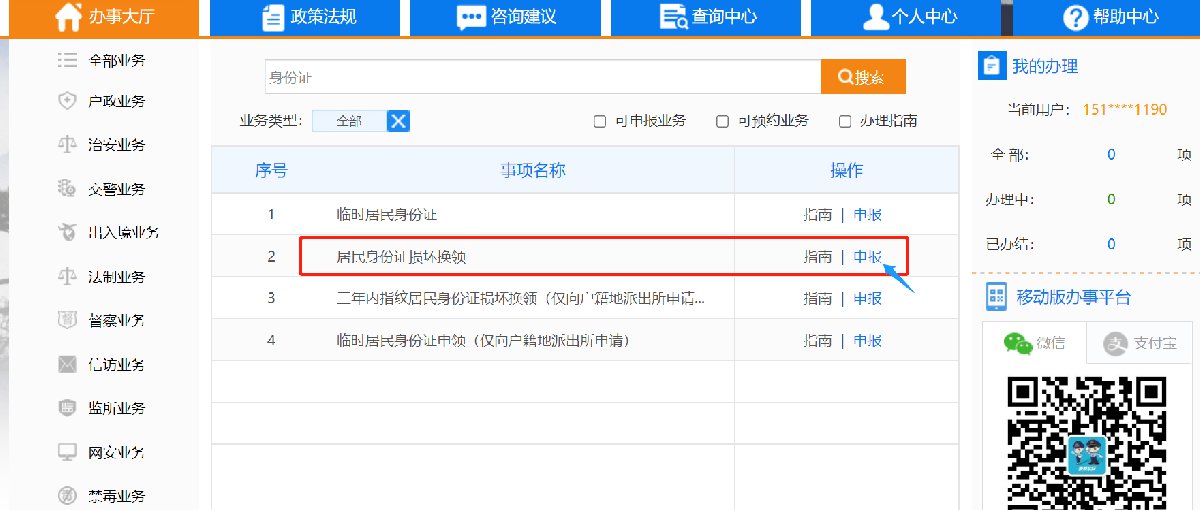Click the 身份证 search input field
1200x510 pixels.
[x=540, y=77]
